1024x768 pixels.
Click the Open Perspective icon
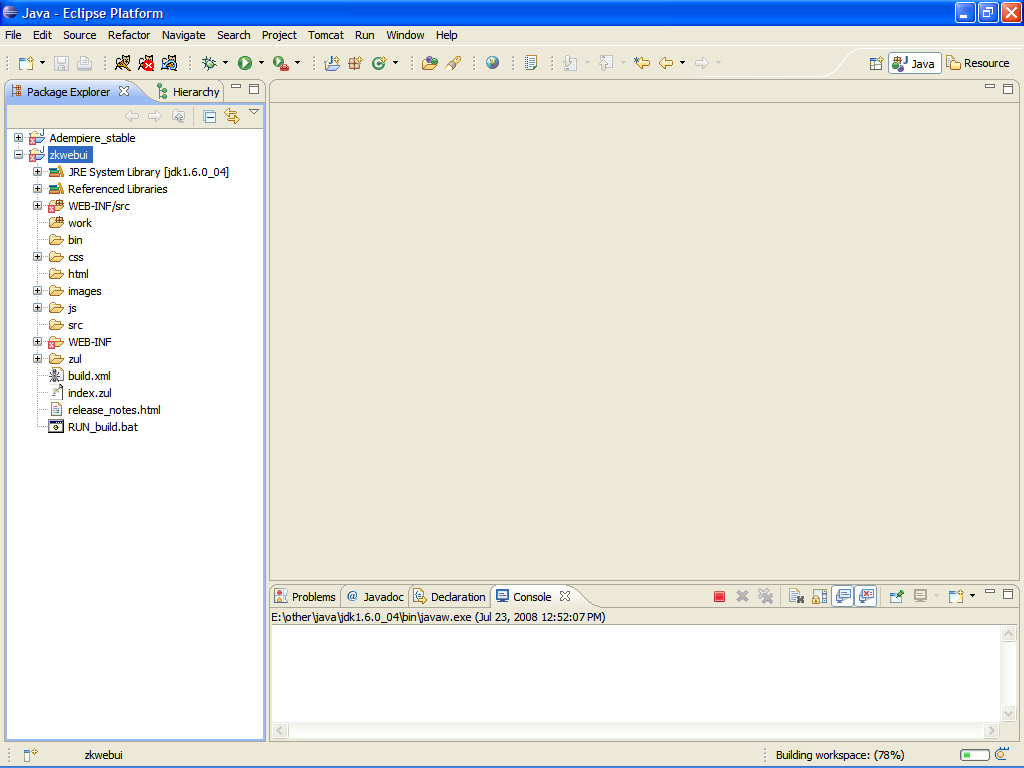pos(876,63)
